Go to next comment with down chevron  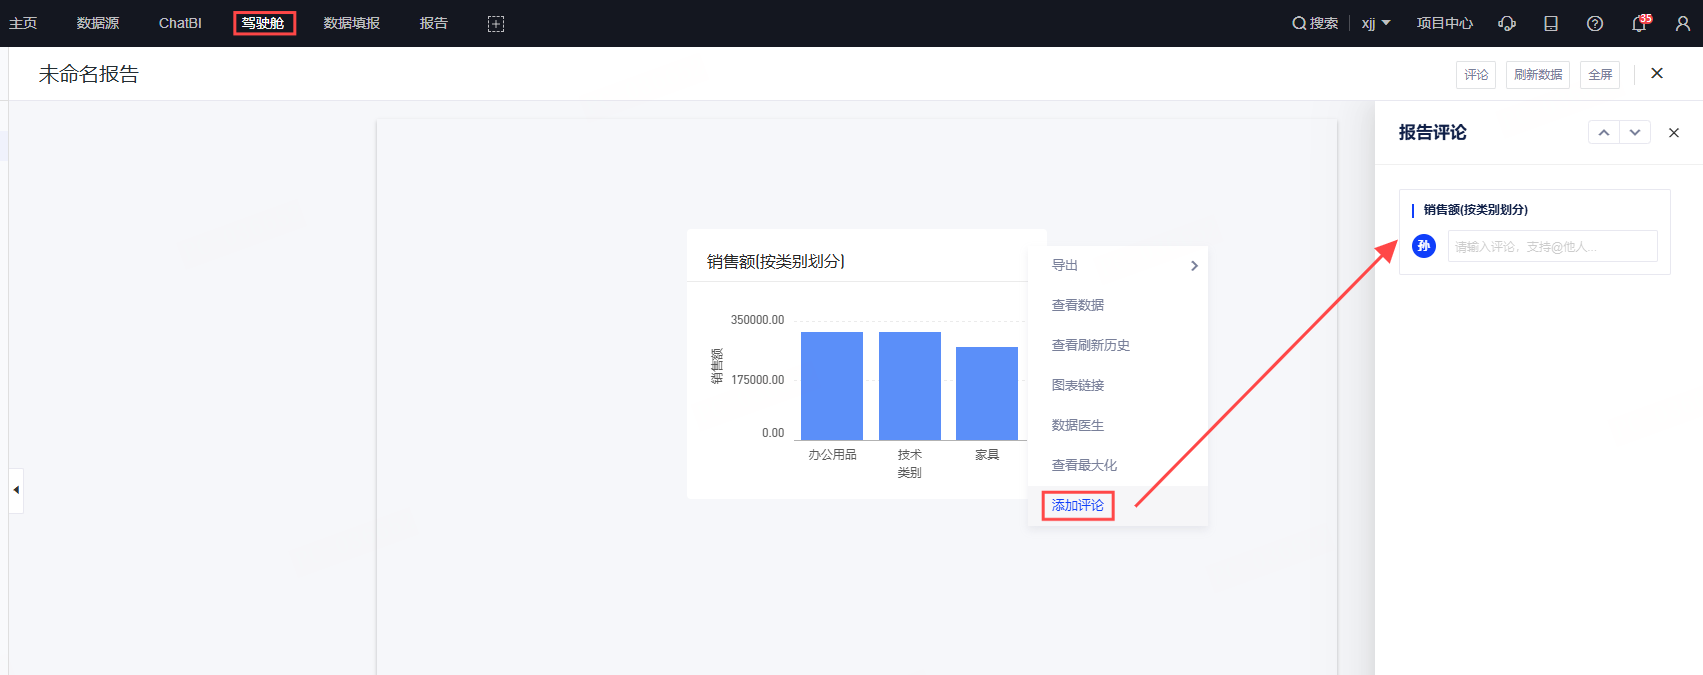1635,133
